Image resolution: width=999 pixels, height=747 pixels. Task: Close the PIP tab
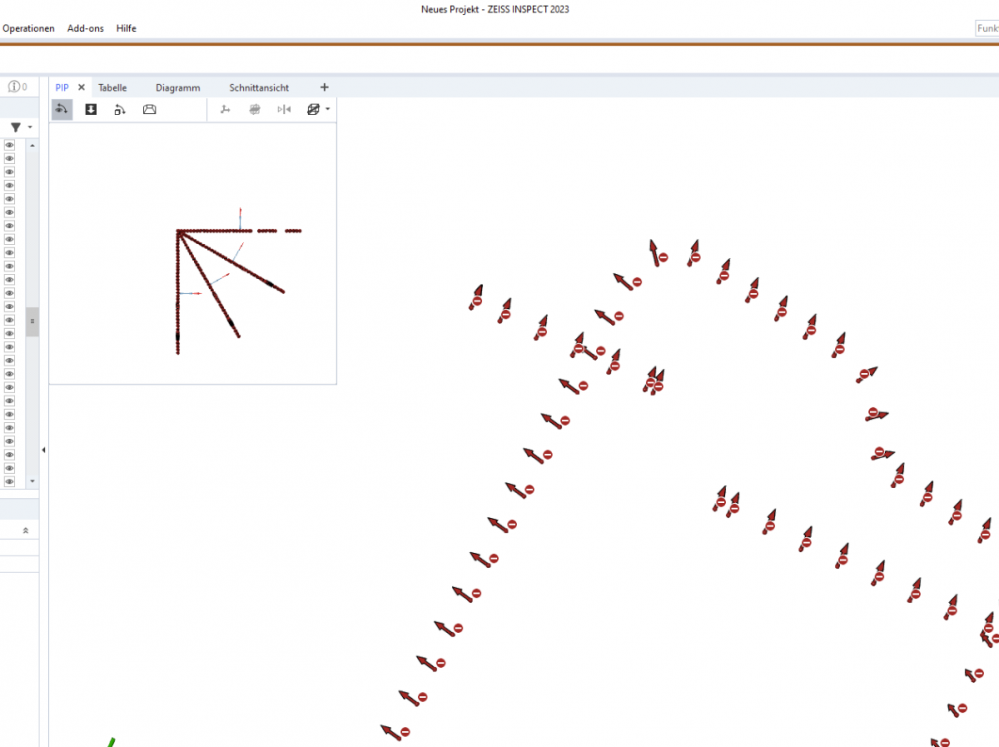point(82,88)
